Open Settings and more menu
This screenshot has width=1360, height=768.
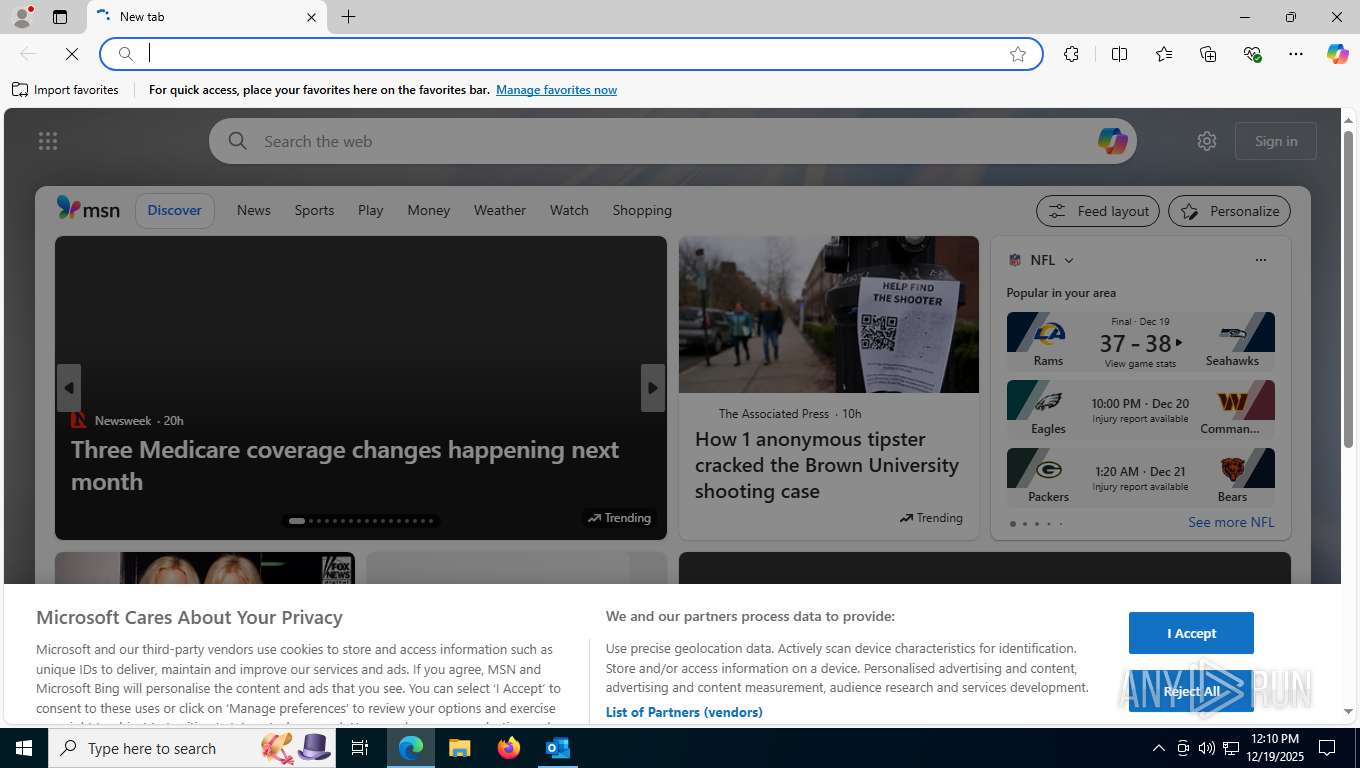point(1296,54)
